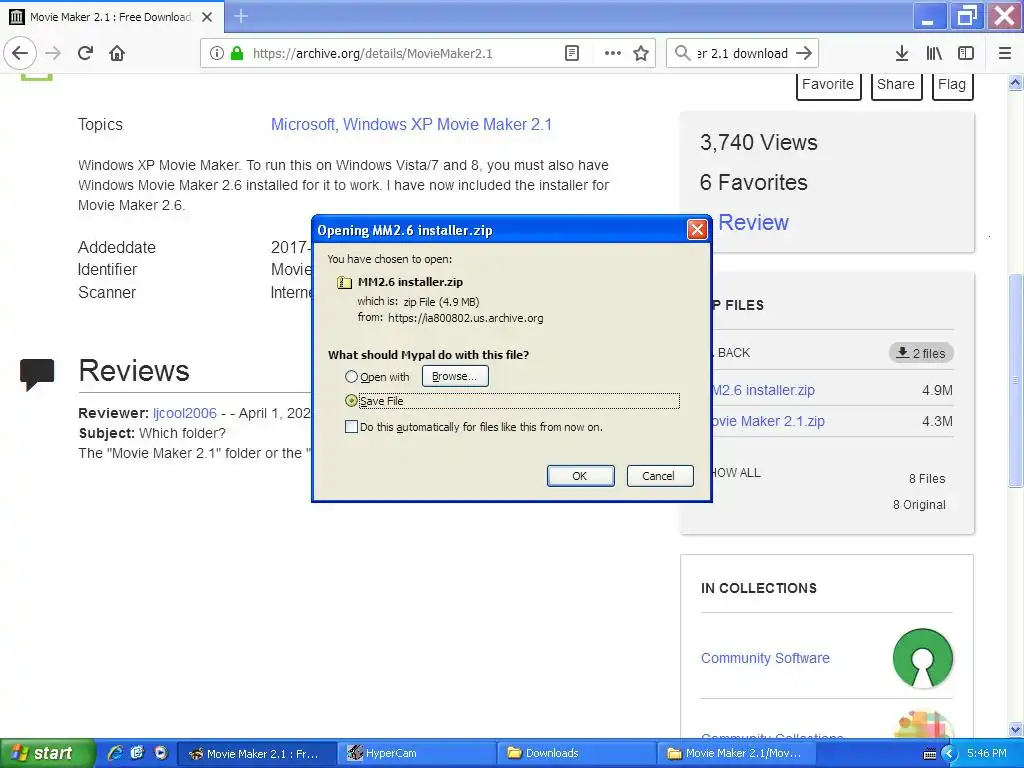Viewport: 1024px width, 768px height.
Task: Click the Favorite button
Action: pyautogui.click(x=828, y=85)
